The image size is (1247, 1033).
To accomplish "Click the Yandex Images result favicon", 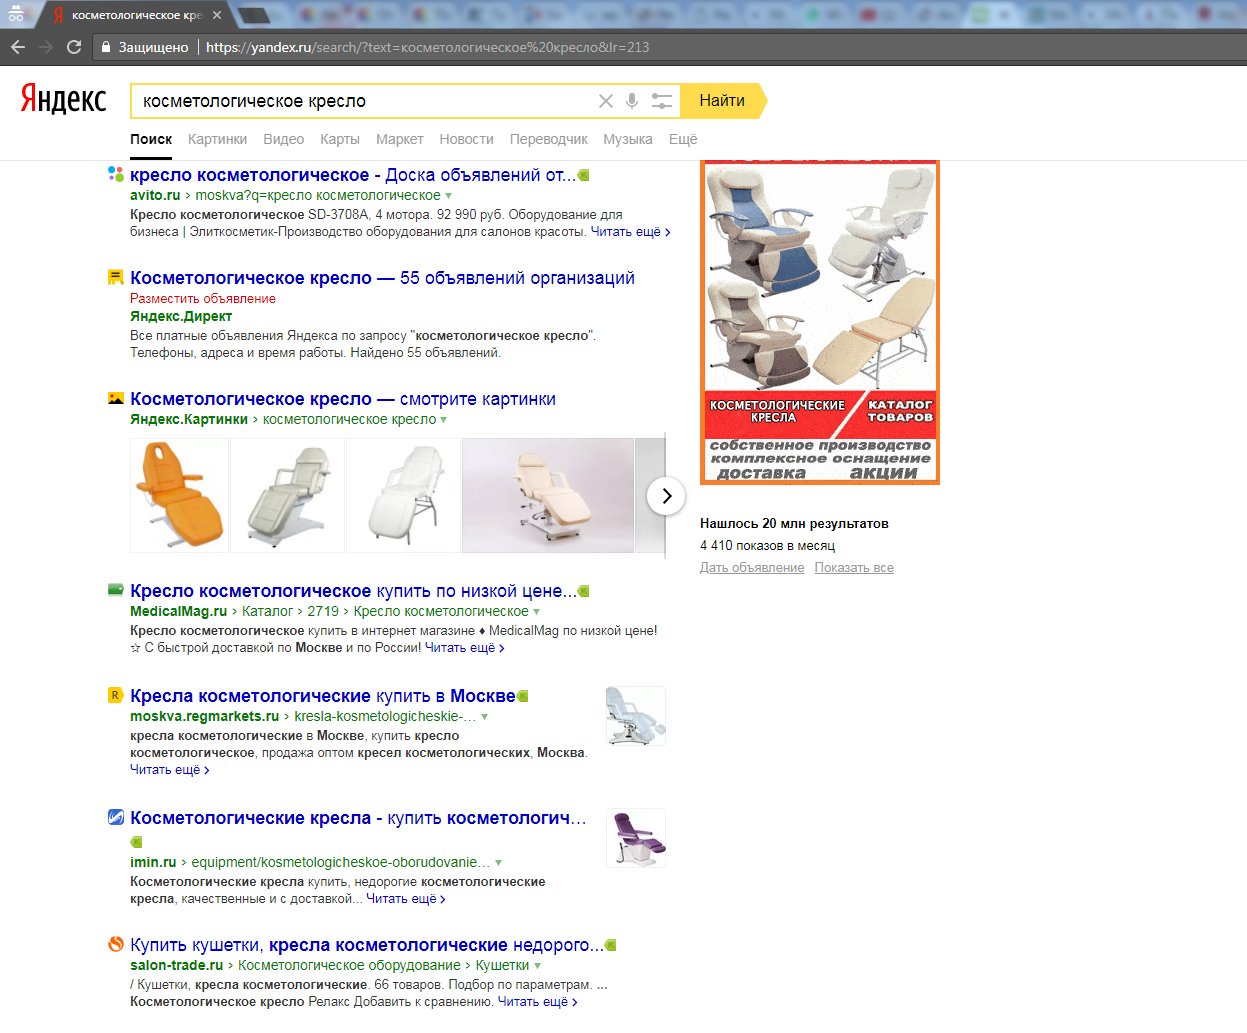I will coord(116,398).
